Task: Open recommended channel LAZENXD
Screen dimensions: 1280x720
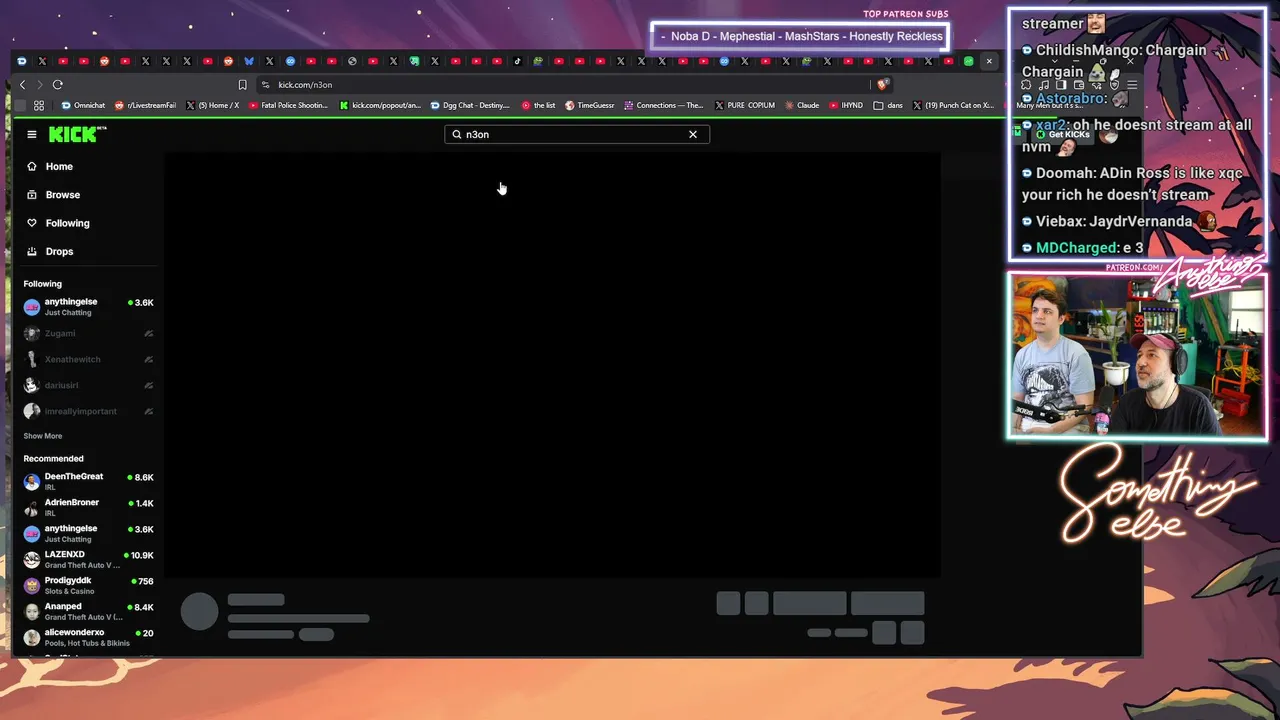Action: [x=89, y=559]
